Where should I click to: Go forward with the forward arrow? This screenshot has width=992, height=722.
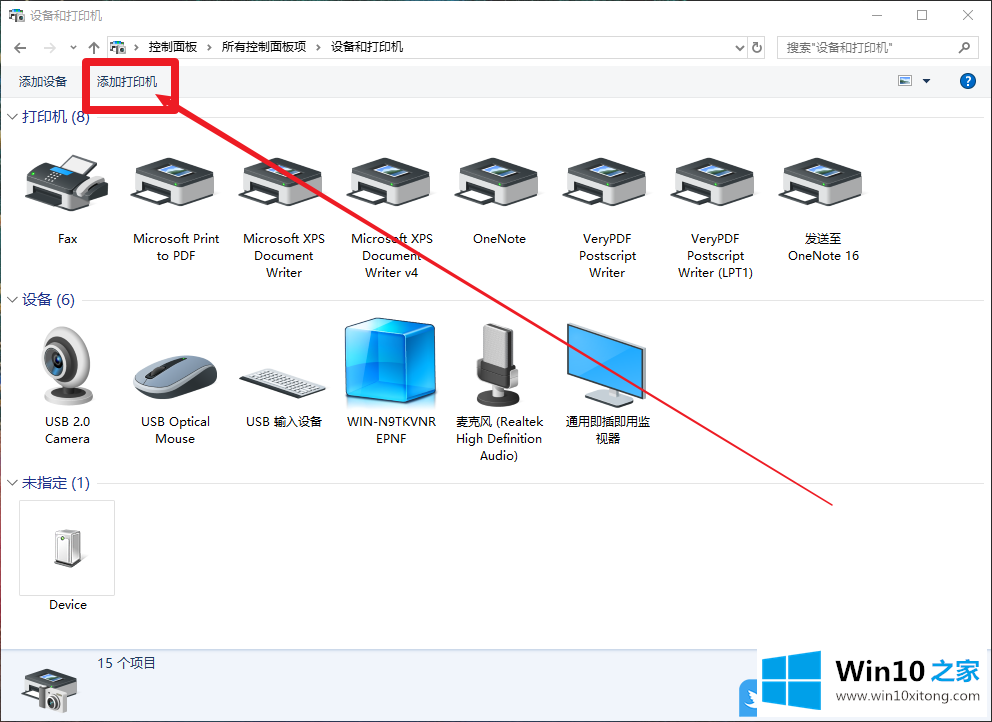(49, 47)
